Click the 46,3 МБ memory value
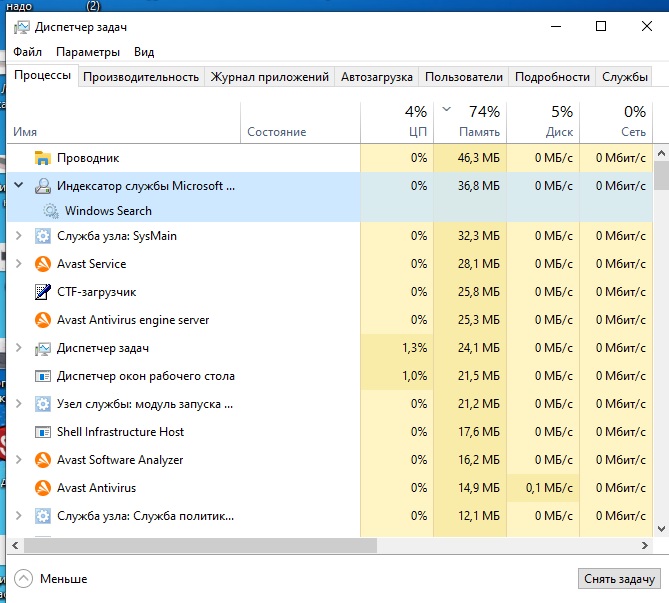The width and height of the screenshot is (669, 603). coord(478,158)
